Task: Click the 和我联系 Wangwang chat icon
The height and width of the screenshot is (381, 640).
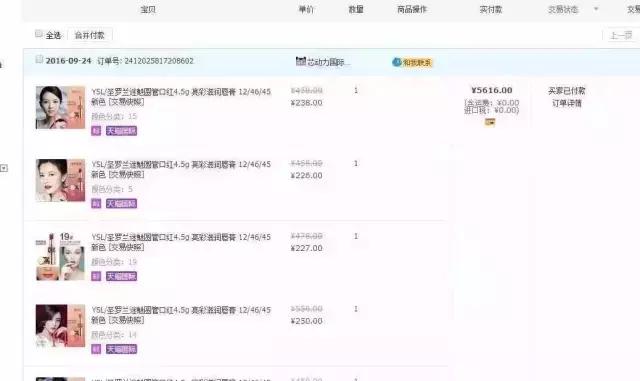Action: [x=412, y=62]
